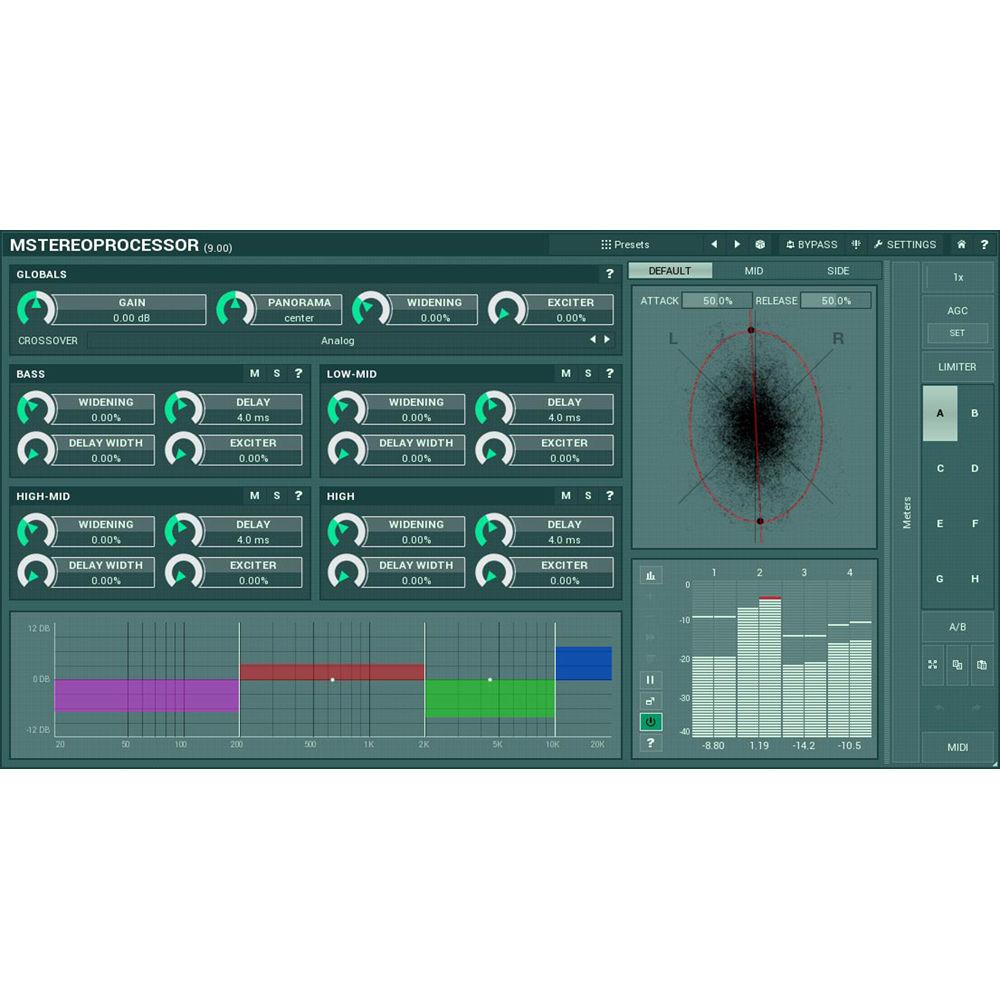Switch to the SIDE tab
This screenshot has height=1000, width=1000.
click(837, 270)
